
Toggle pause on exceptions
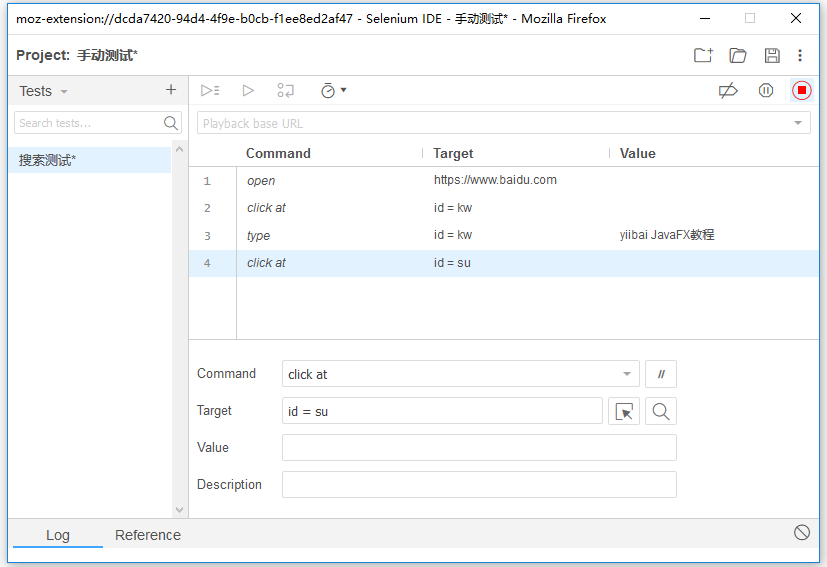pos(766,90)
